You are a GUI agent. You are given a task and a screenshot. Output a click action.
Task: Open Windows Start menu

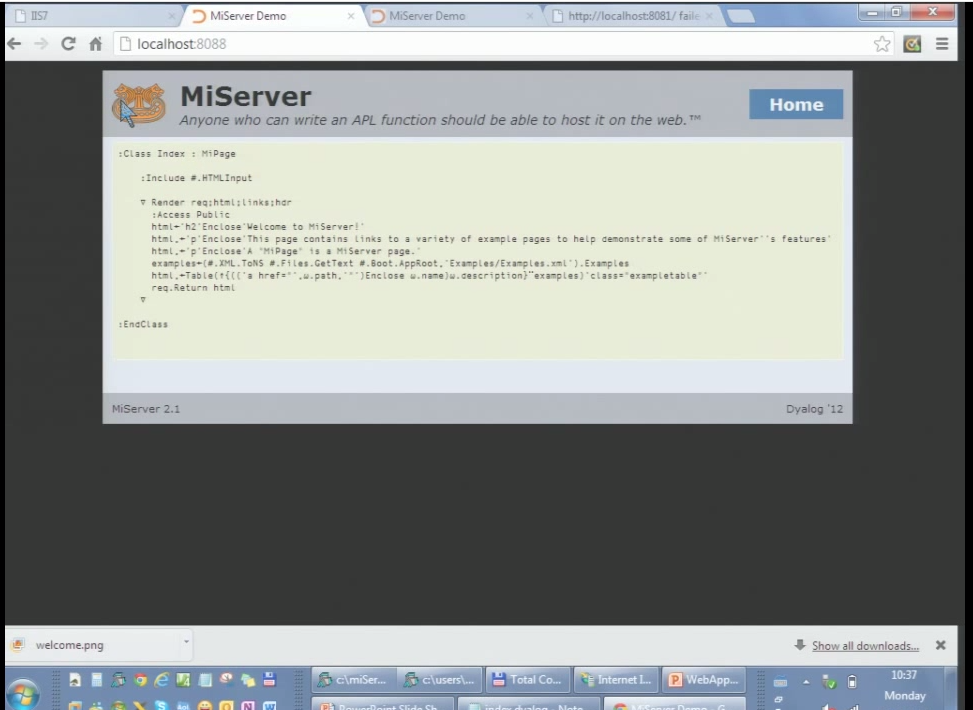pos(23,695)
